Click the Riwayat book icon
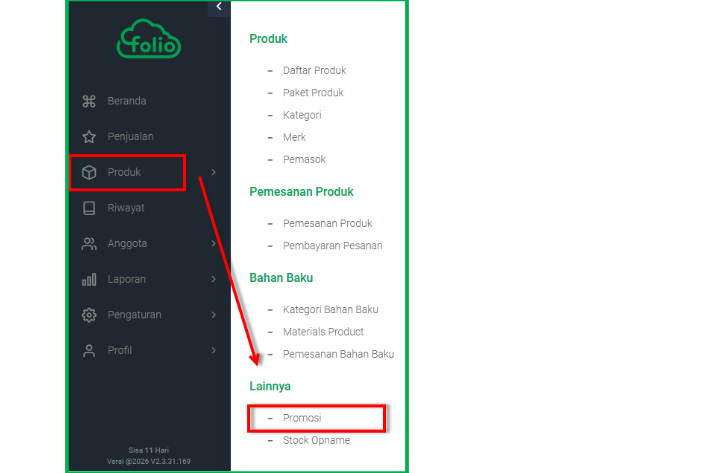Image resolution: width=717 pixels, height=473 pixels. click(x=88, y=208)
